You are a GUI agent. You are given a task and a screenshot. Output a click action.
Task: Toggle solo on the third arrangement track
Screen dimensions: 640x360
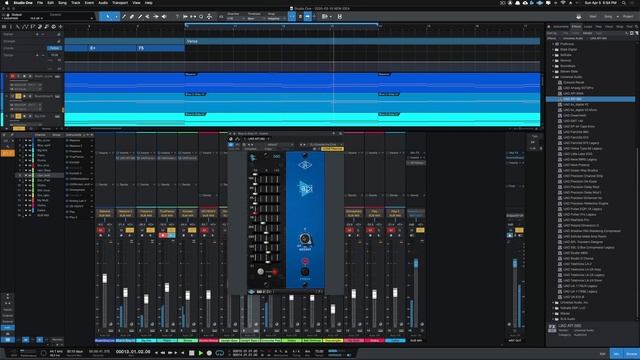(18, 116)
